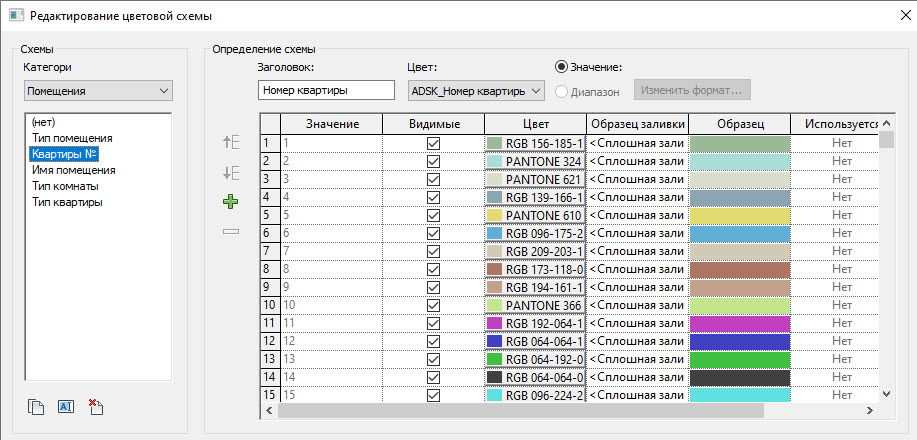This screenshot has height=440, width=917.
Task: Select row header number 7
Action: (270, 251)
